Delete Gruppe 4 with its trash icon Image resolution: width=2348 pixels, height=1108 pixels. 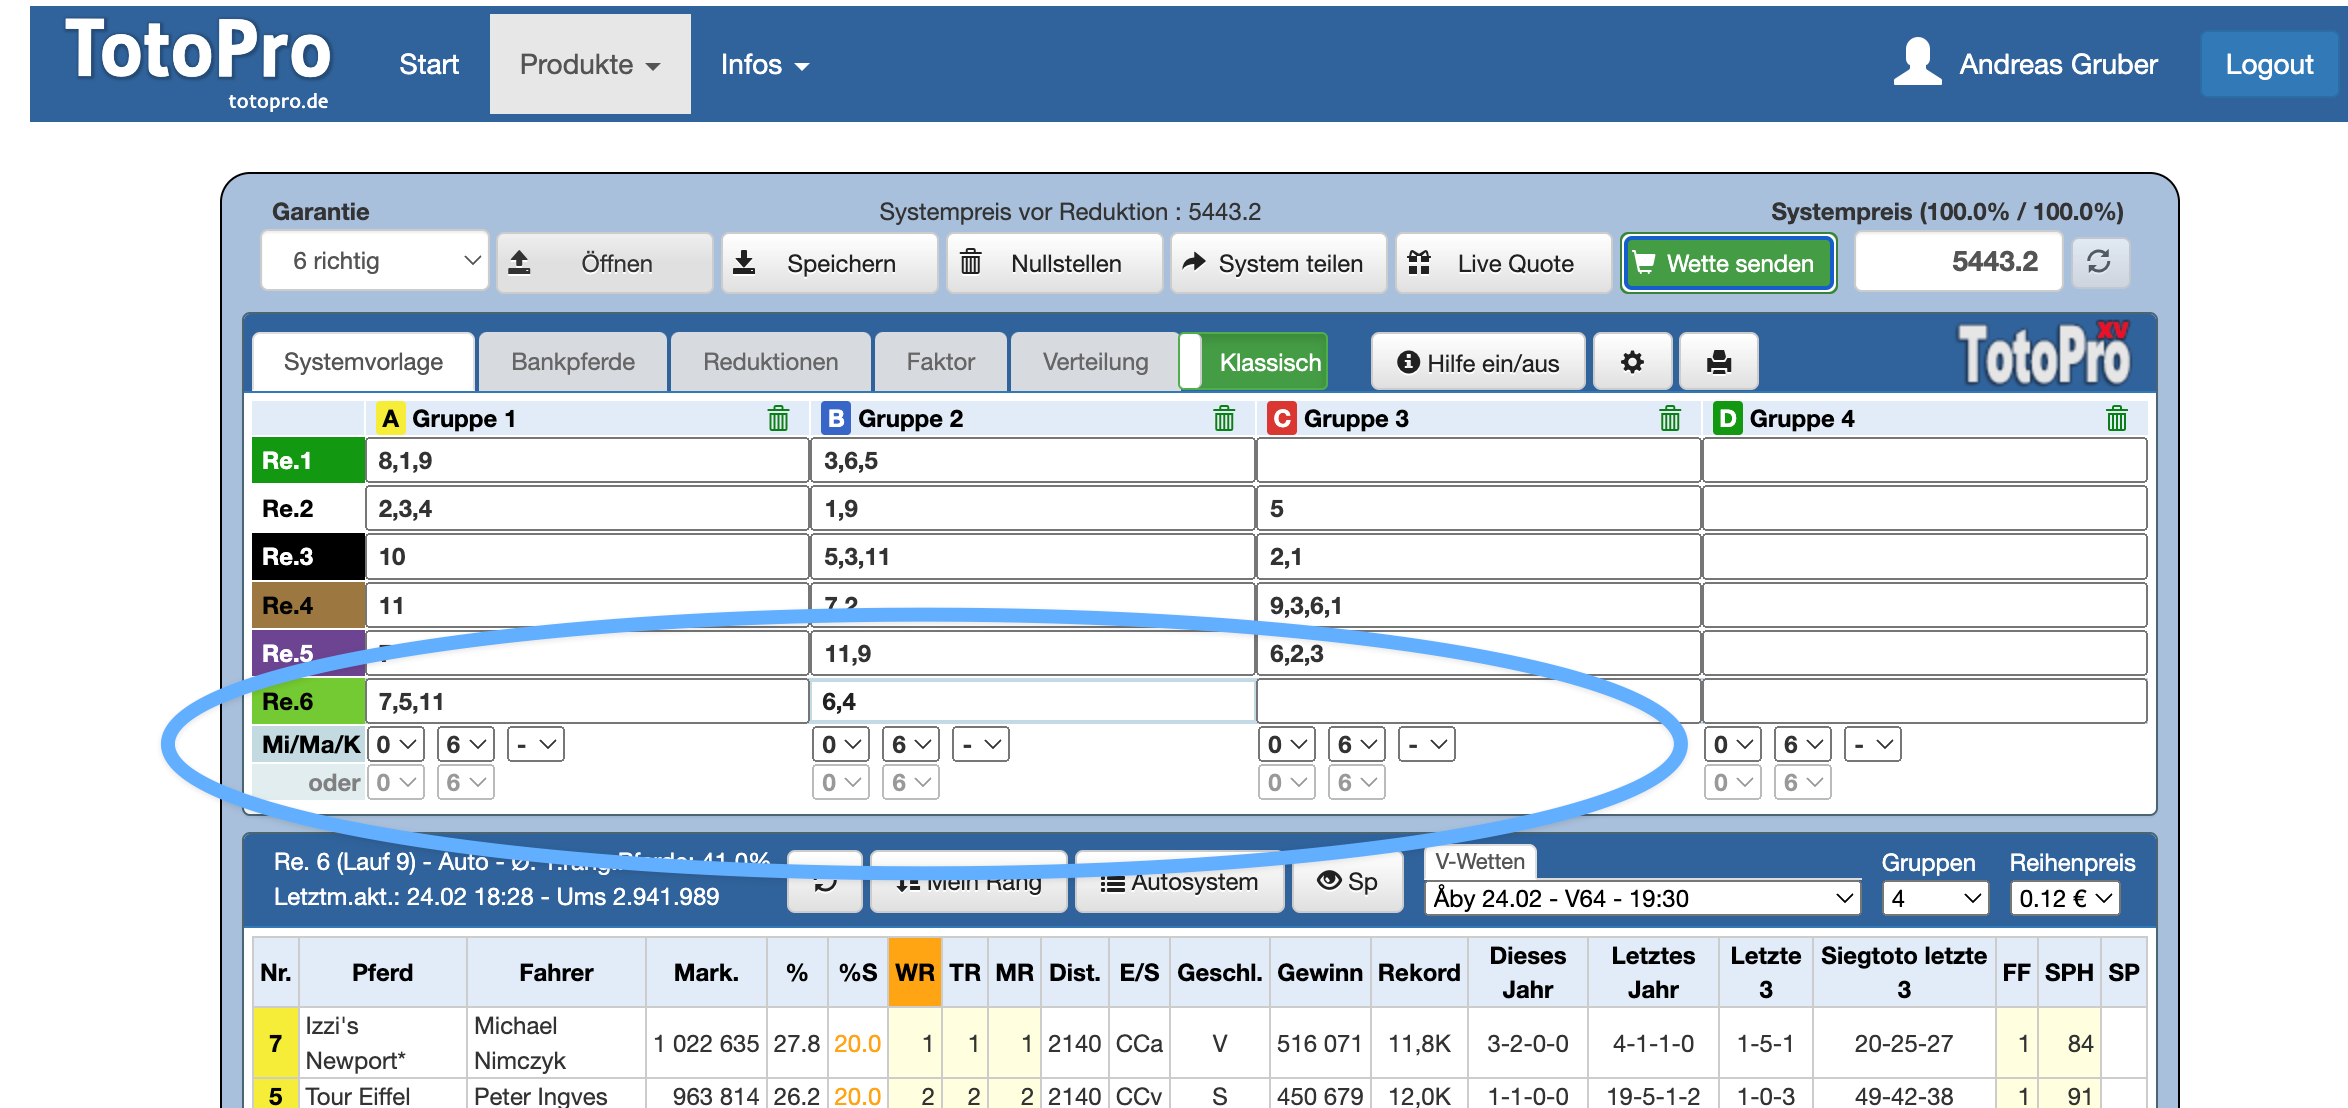pyautogui.click(x=2116, y=418)
